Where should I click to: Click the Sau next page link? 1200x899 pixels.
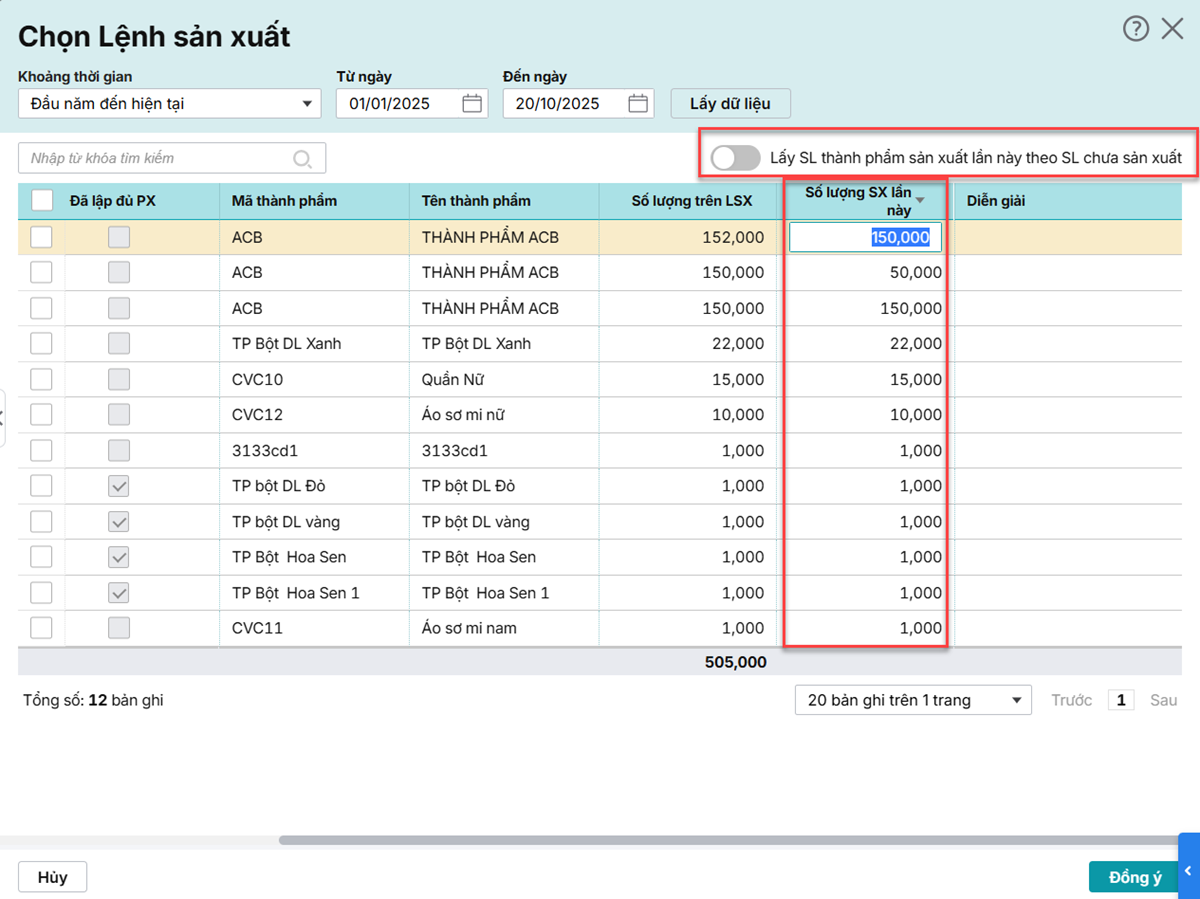click(1163, 700)
